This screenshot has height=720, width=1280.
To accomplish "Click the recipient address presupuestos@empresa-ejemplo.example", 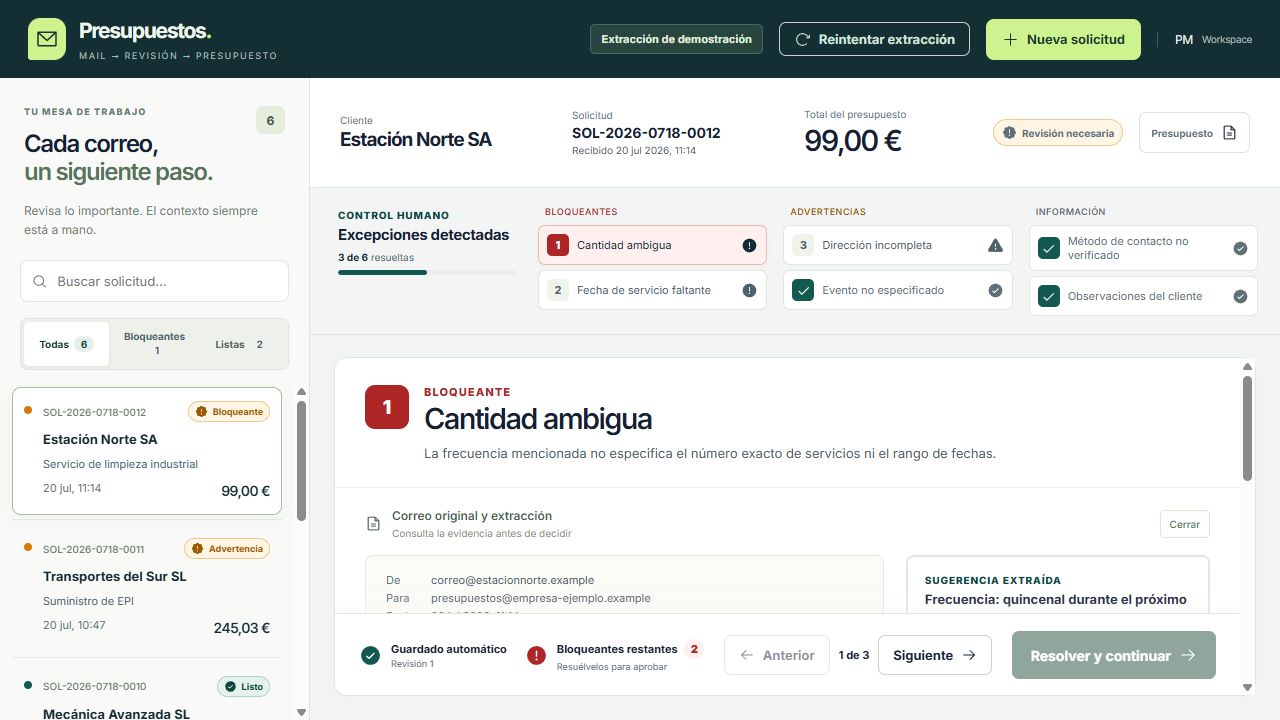I will [541, 598].
